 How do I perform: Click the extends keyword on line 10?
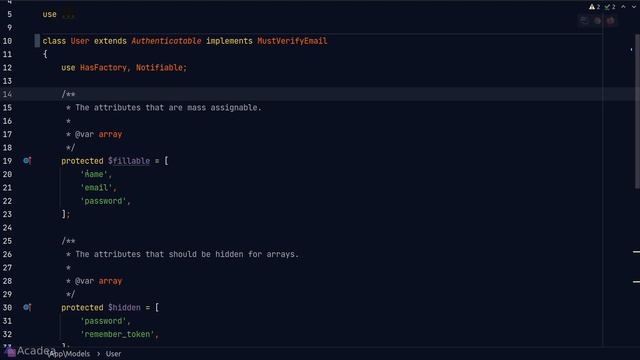pyautogui.click(x=110, y=41)
